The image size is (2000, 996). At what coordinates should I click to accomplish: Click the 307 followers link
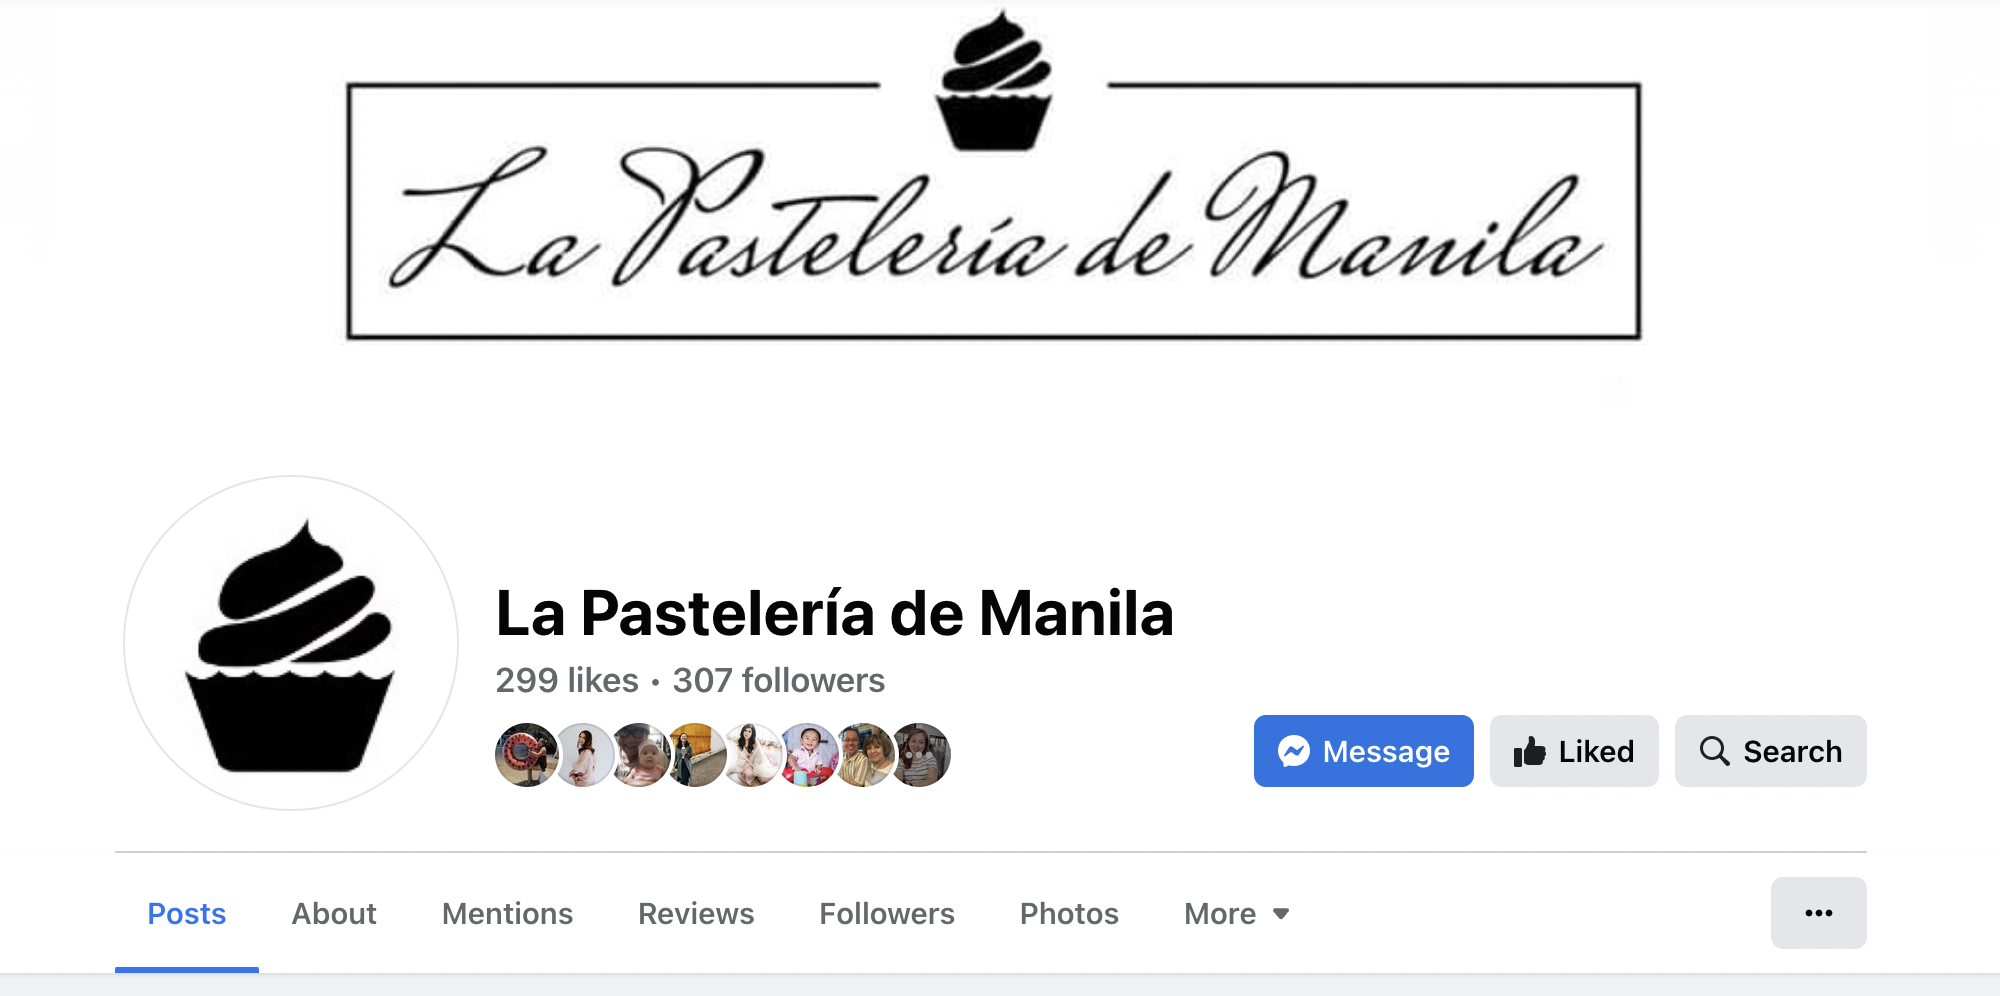779,681
